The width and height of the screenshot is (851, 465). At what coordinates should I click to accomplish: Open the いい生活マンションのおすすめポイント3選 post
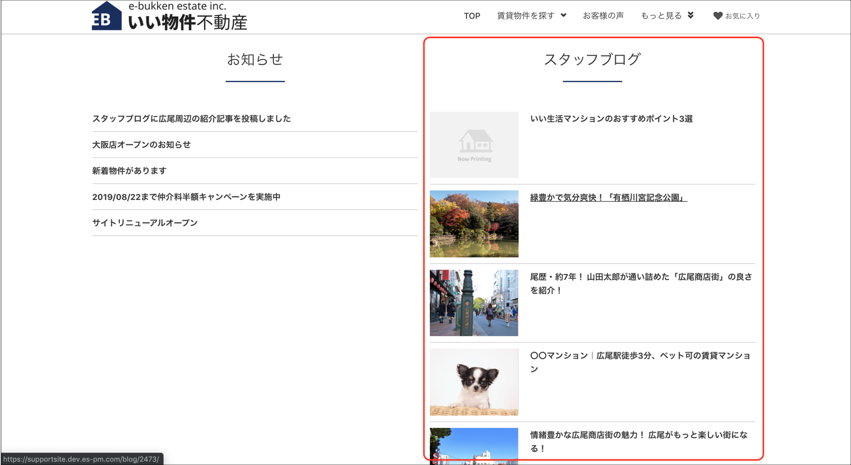point(611,119)
